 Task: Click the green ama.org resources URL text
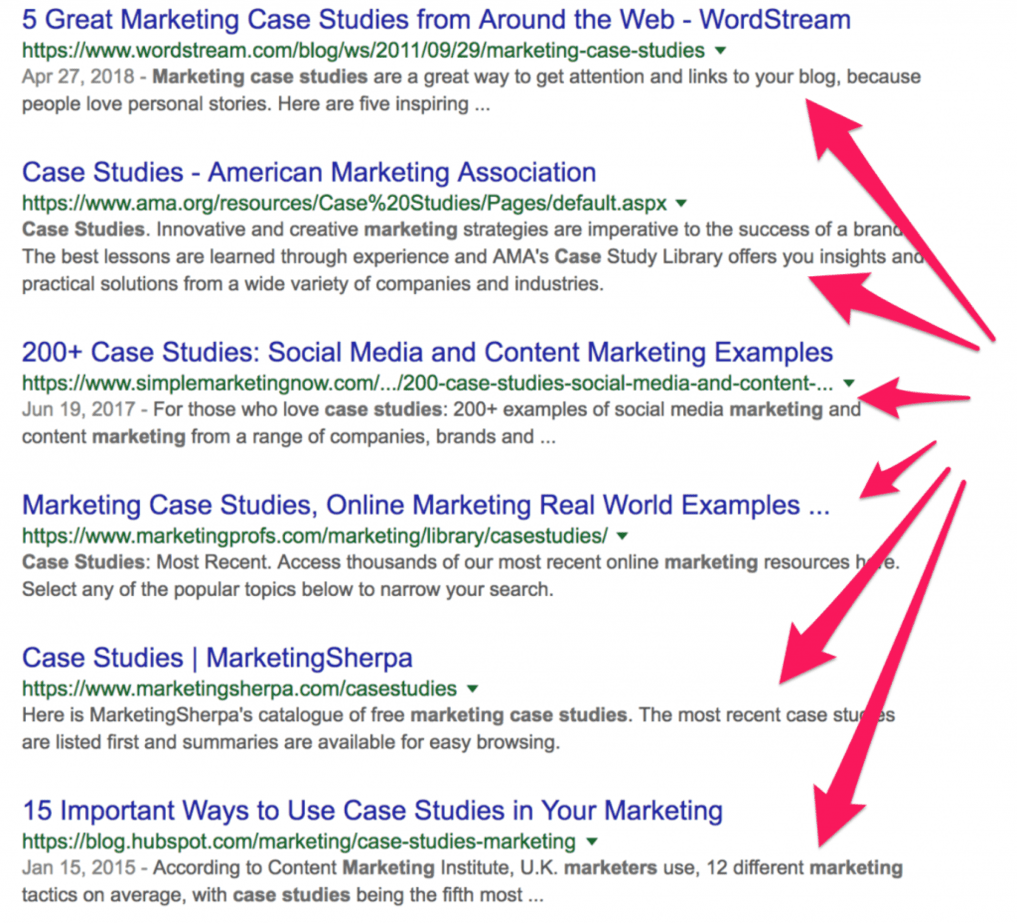pos(344,204)
